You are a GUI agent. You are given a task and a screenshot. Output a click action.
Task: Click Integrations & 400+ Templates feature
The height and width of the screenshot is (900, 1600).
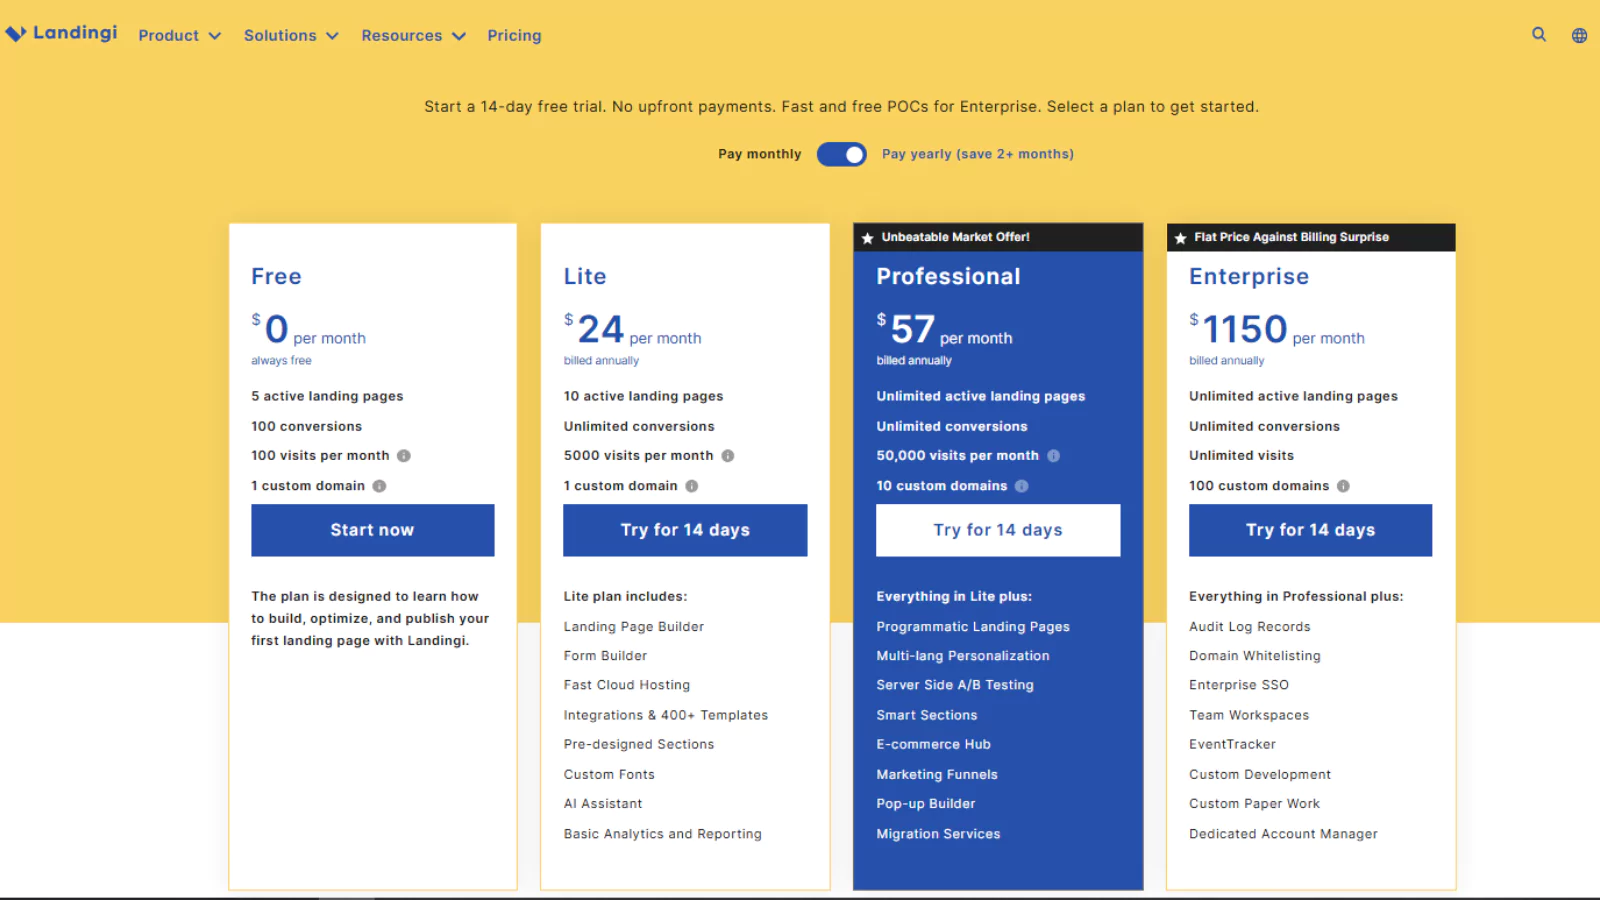point(666,715)
